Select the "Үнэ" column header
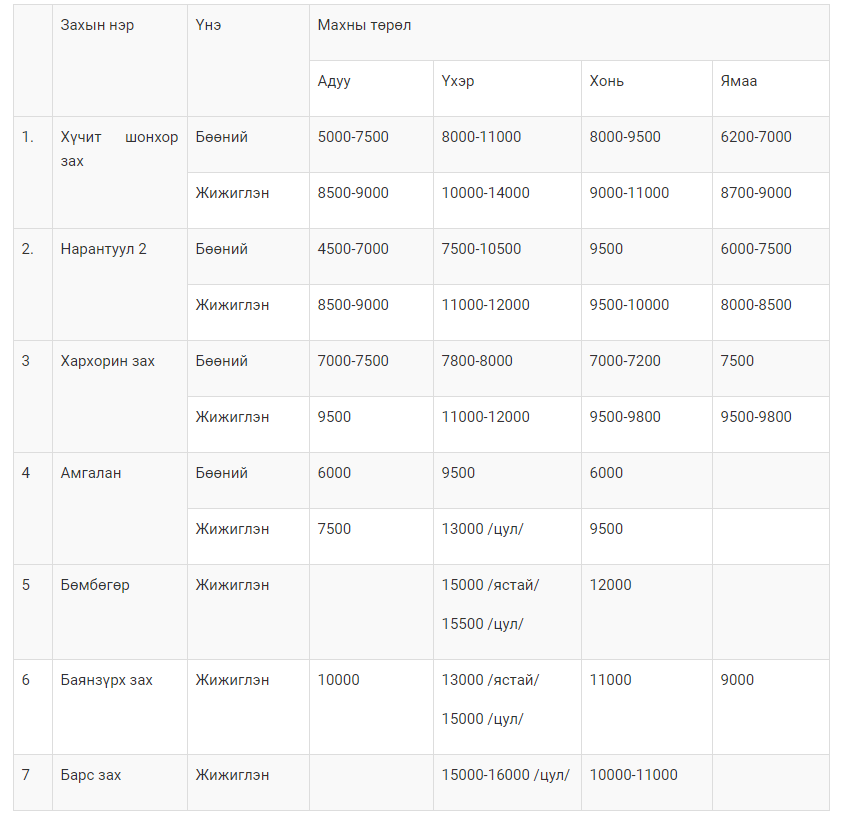This screenshot has height=821, width=841. point(208,26)
